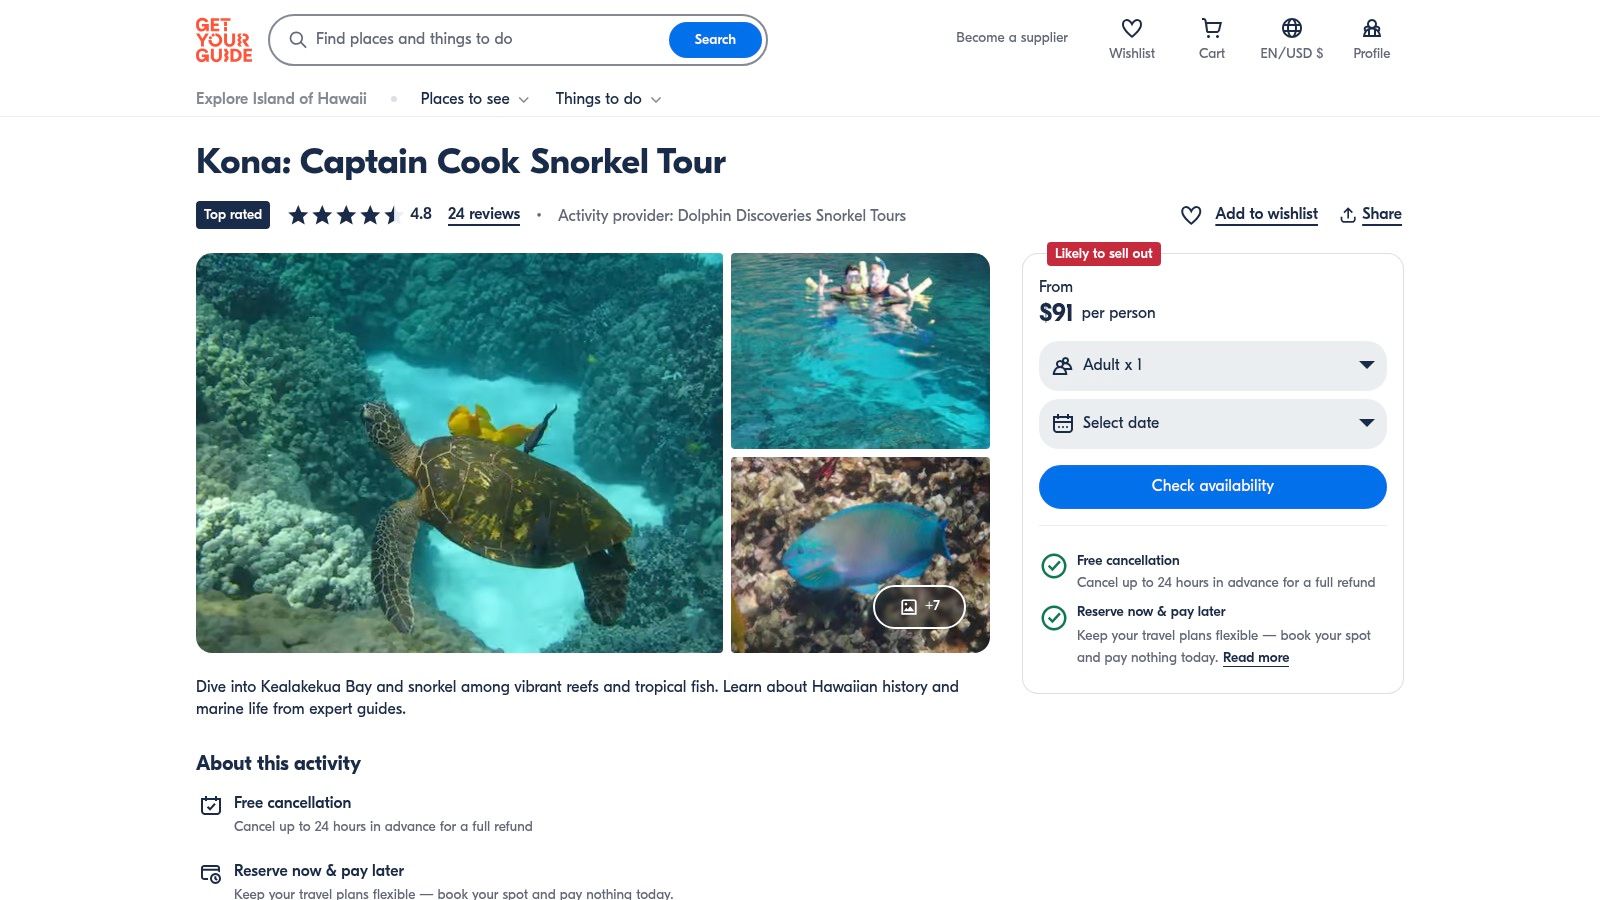Click the GetYourGuide logo
This screenshot has height=900, width=1600.
pos(223,40)
